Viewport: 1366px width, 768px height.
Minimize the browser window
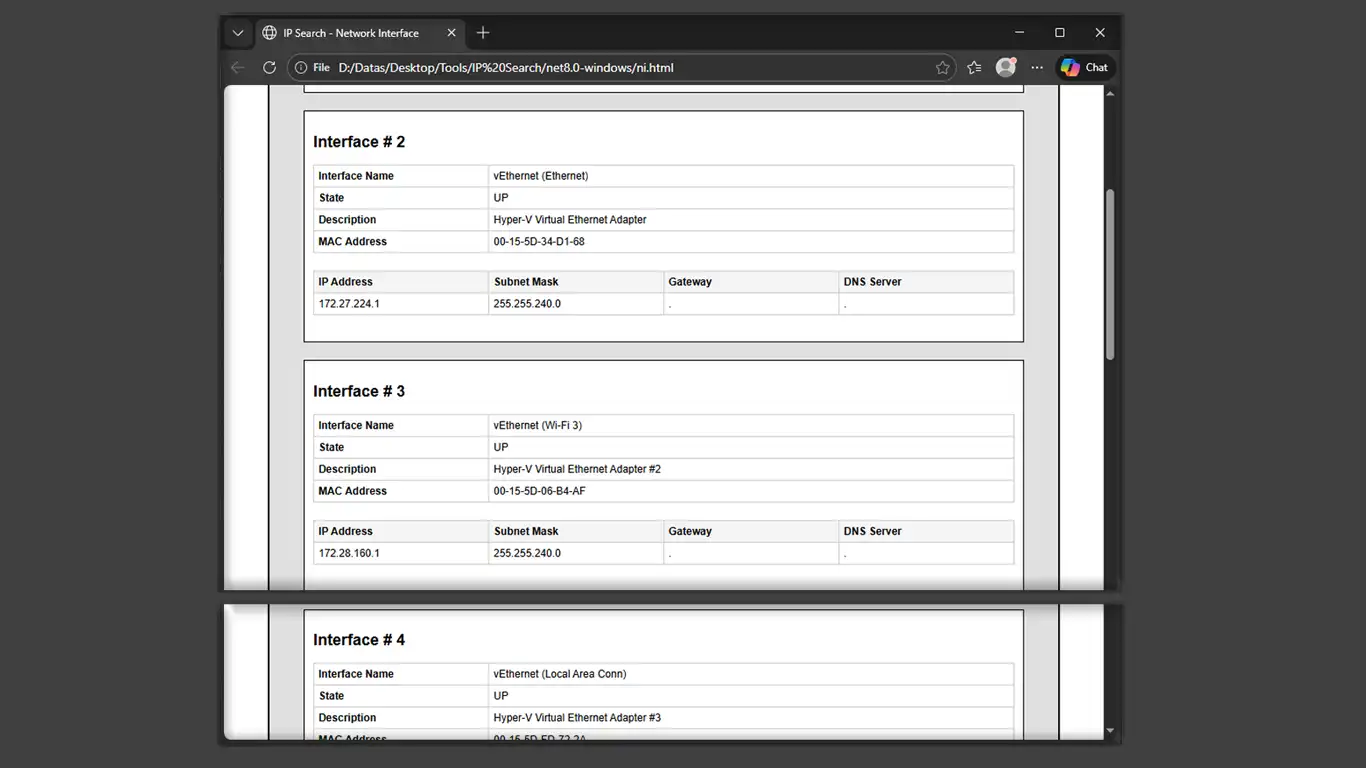1019,33
